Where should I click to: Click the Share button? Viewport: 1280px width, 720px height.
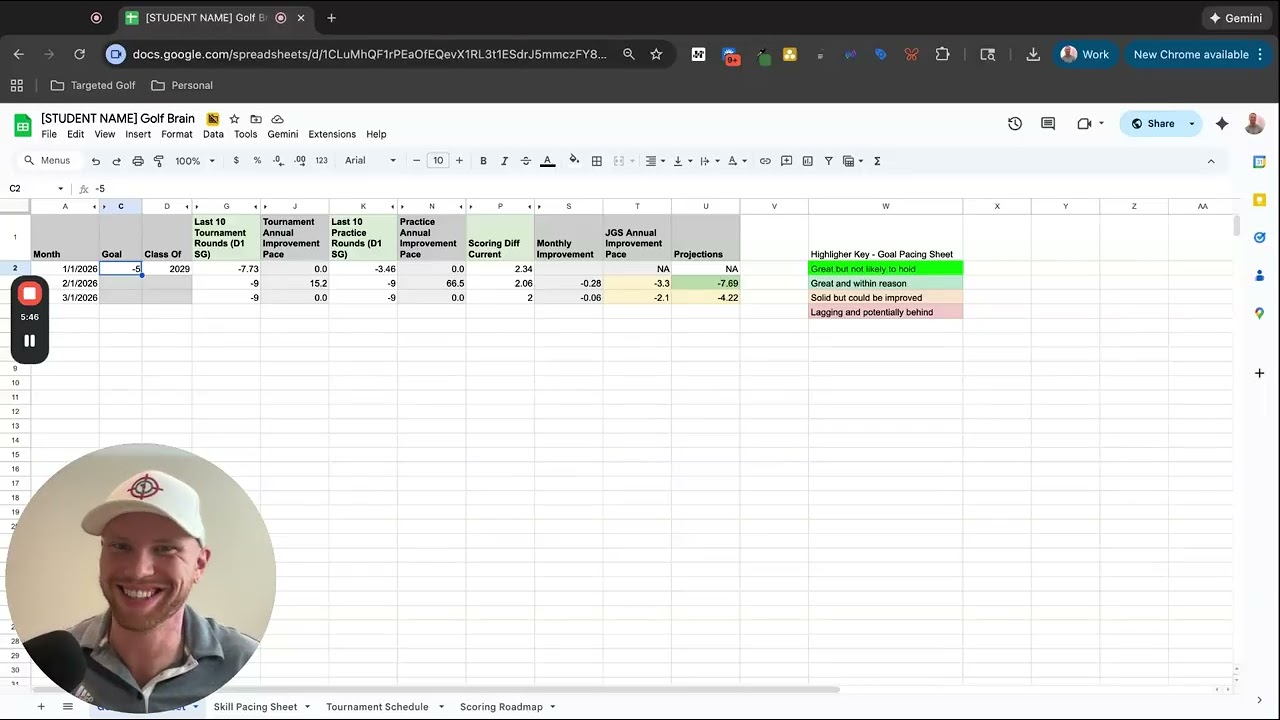pyautogui.click(x=1151, y=124)
